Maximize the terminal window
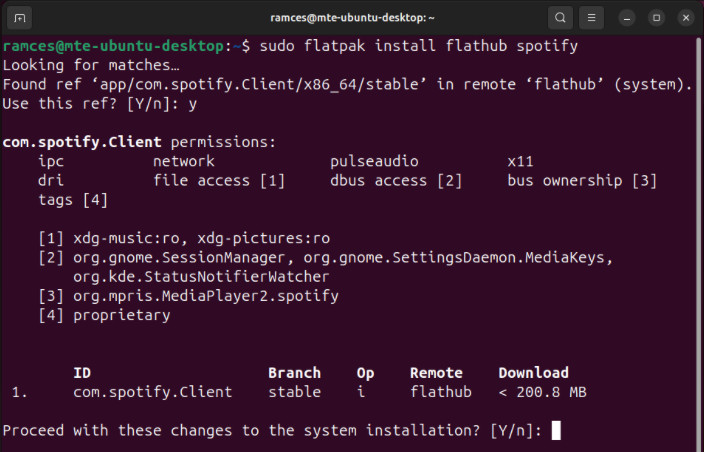704x452 pixels. tap(656, 18)
